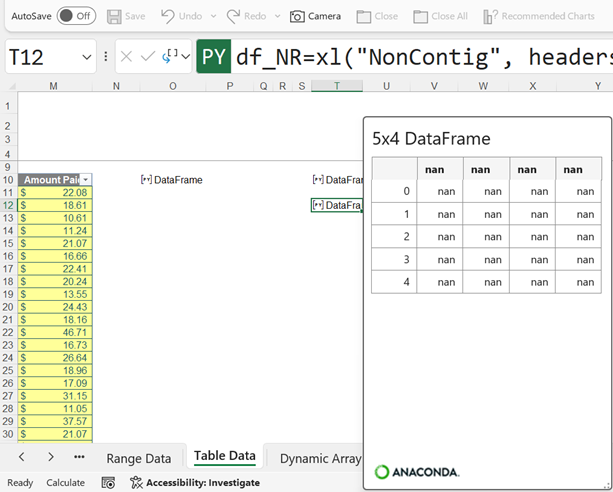Viewport: 613px width, 492px height.
Task: Switch to the Dynamic Array sheet tab
Action: click(320, 458)
